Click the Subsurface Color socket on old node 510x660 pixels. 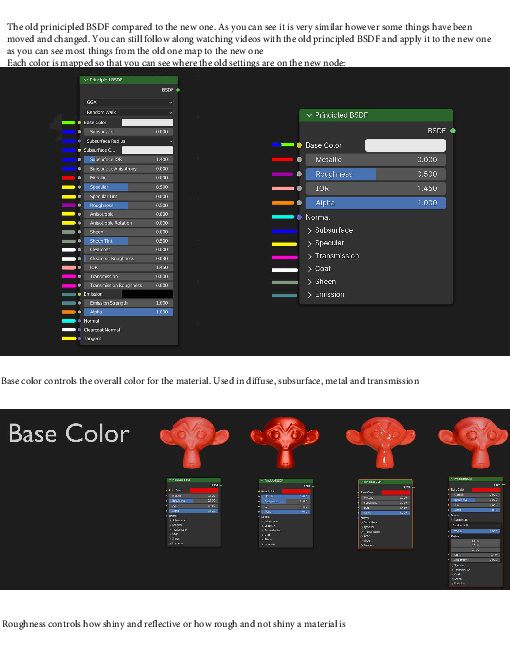(x=80, y=150)
